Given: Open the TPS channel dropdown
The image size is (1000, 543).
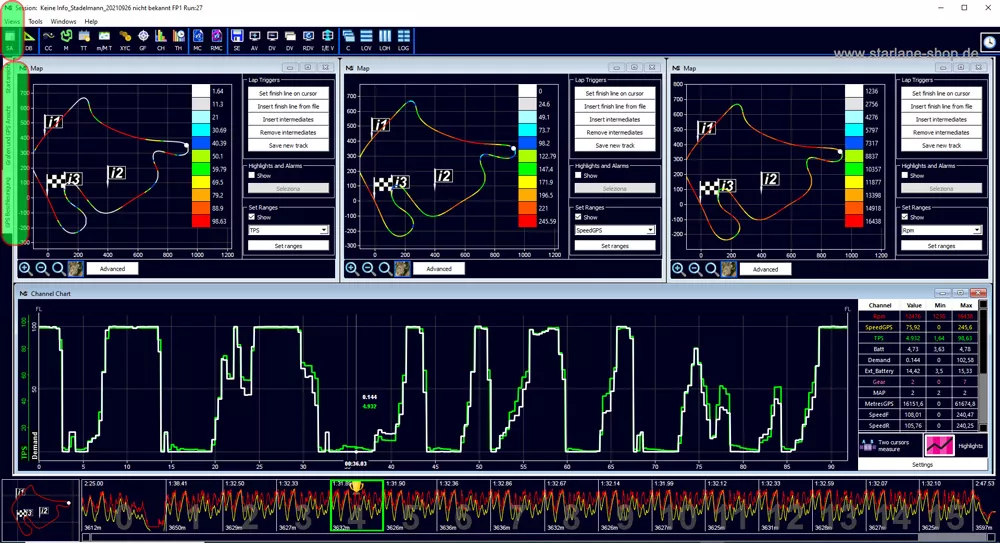Looking at the screenshot, I should tap(288, 230).
